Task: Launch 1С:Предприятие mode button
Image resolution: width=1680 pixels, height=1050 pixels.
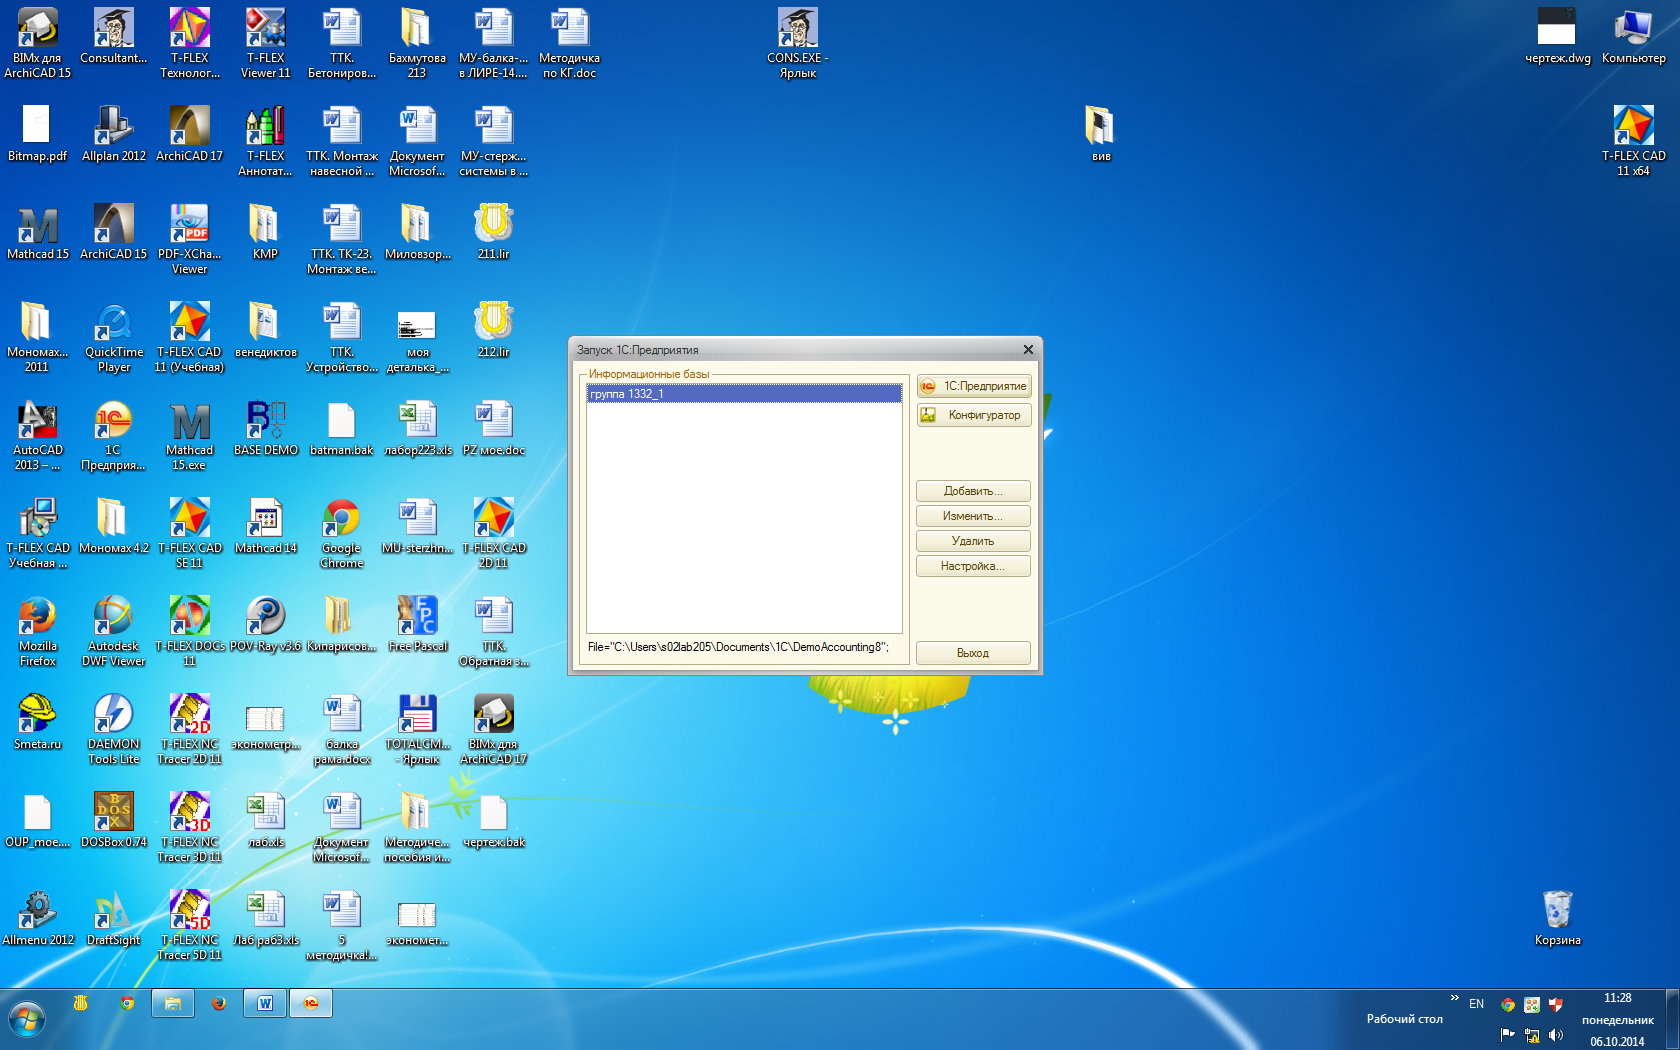Action: [973, 386]
